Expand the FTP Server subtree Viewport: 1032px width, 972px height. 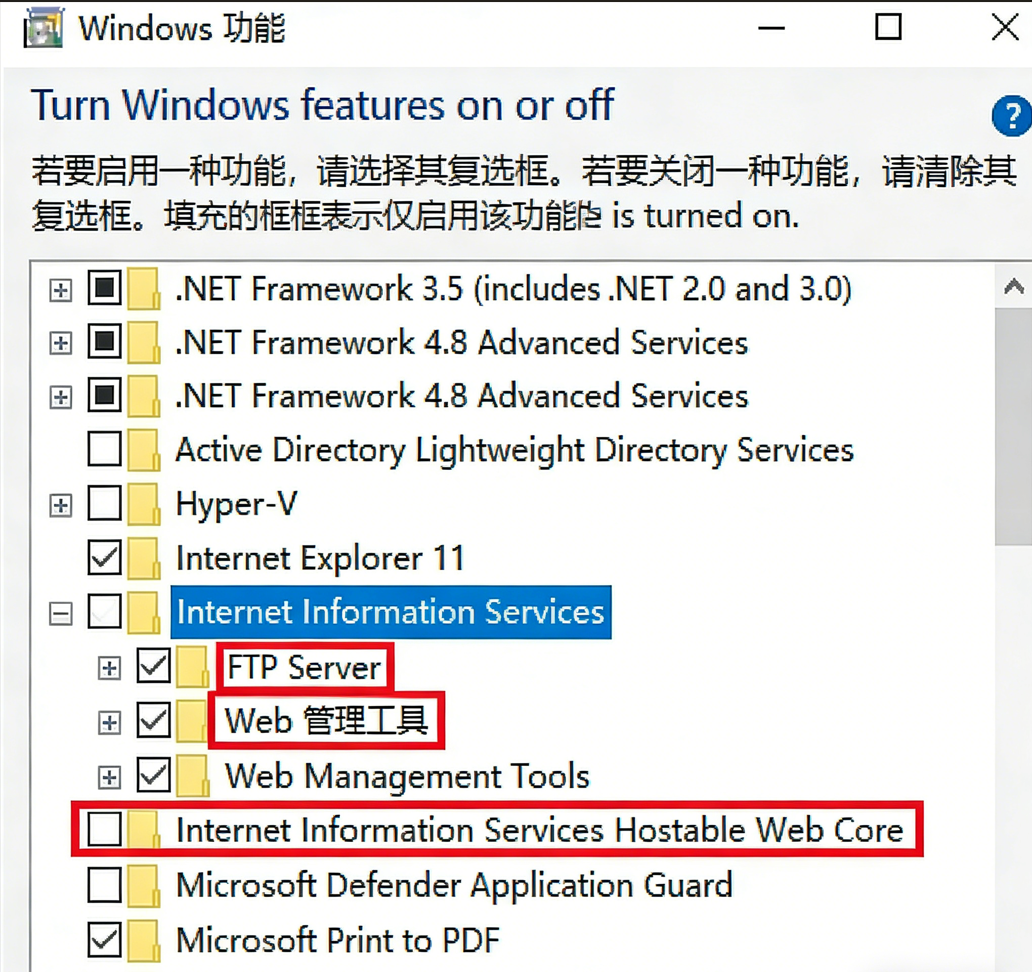[x=109, y=667]
